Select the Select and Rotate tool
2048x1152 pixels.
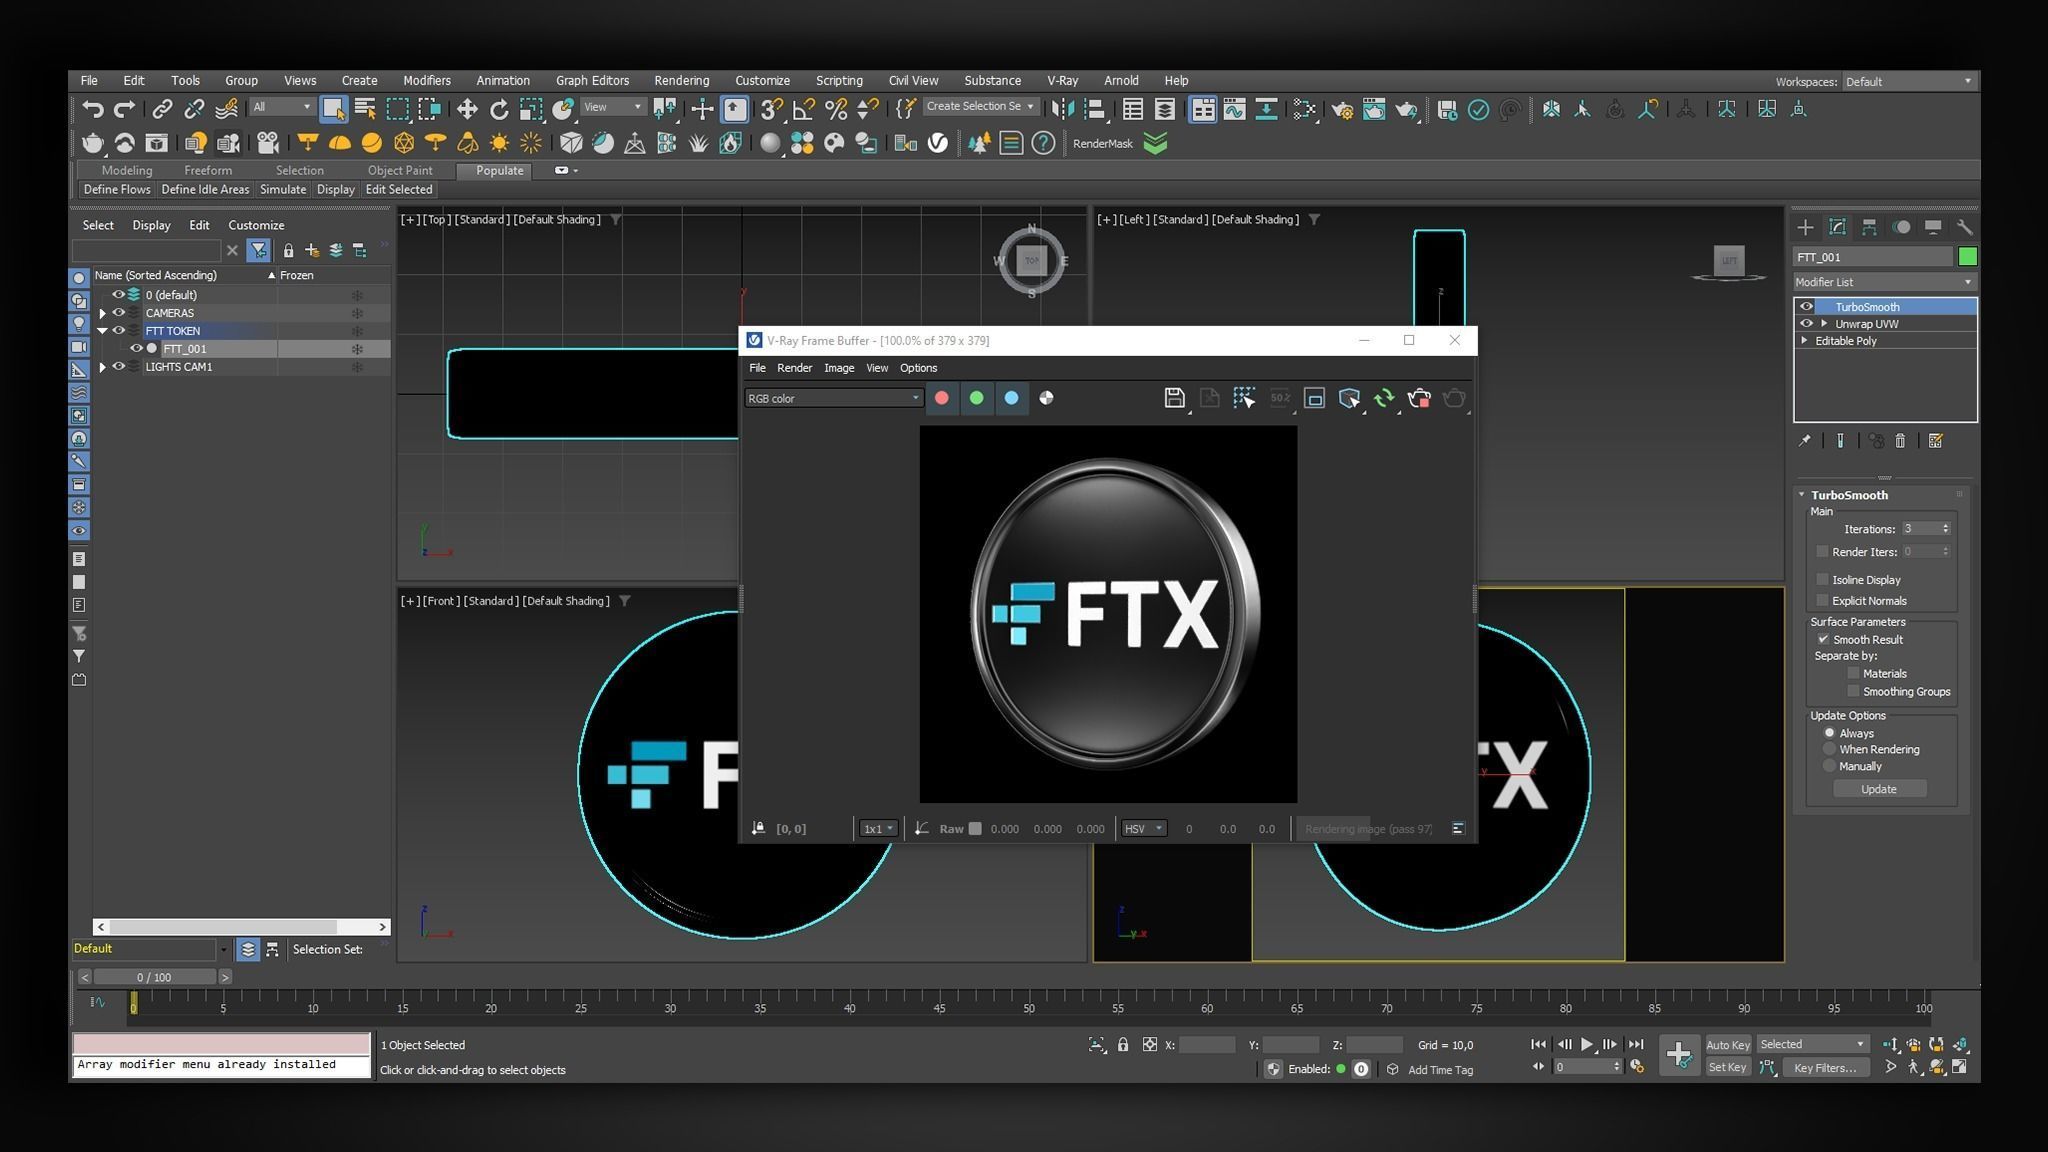[498, 109]
